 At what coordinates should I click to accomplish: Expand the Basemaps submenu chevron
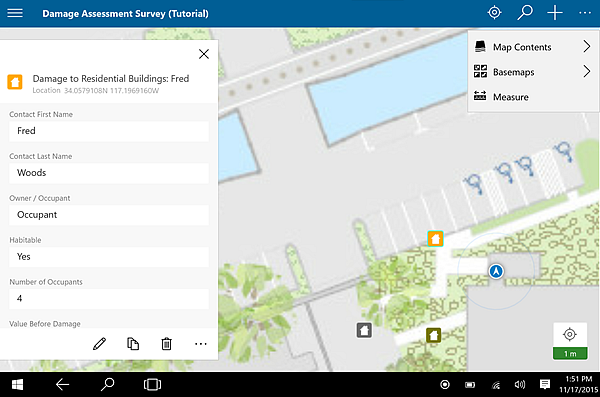pyautogui.click(x=587, y=71)
